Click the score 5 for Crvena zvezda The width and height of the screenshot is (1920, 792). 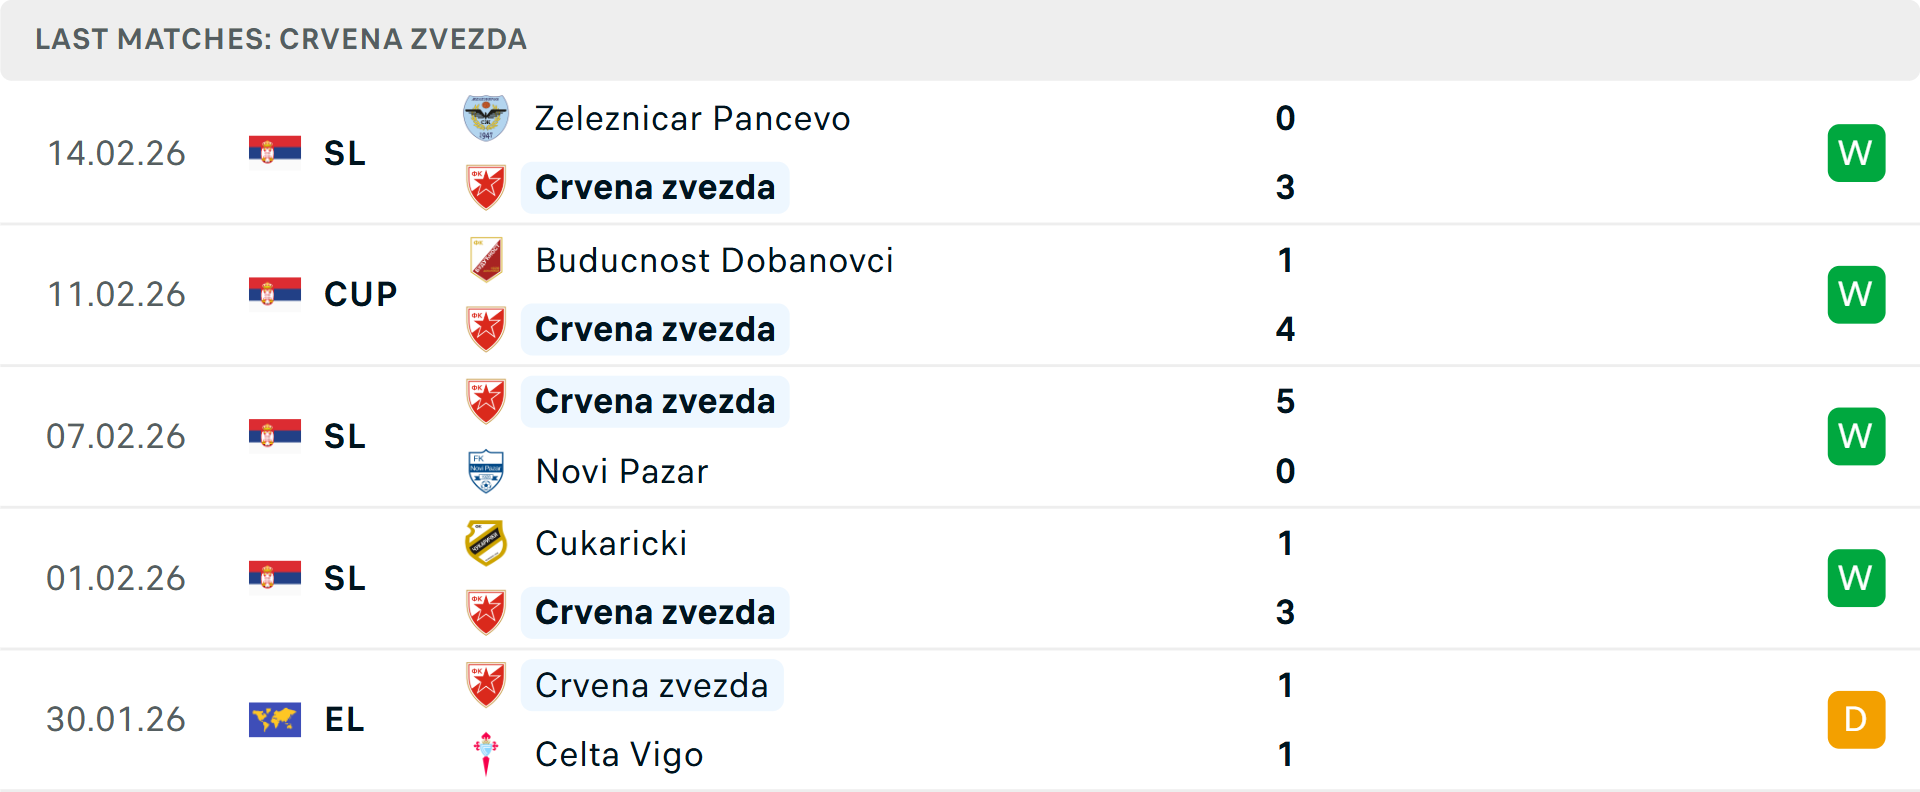[1286, 401]
